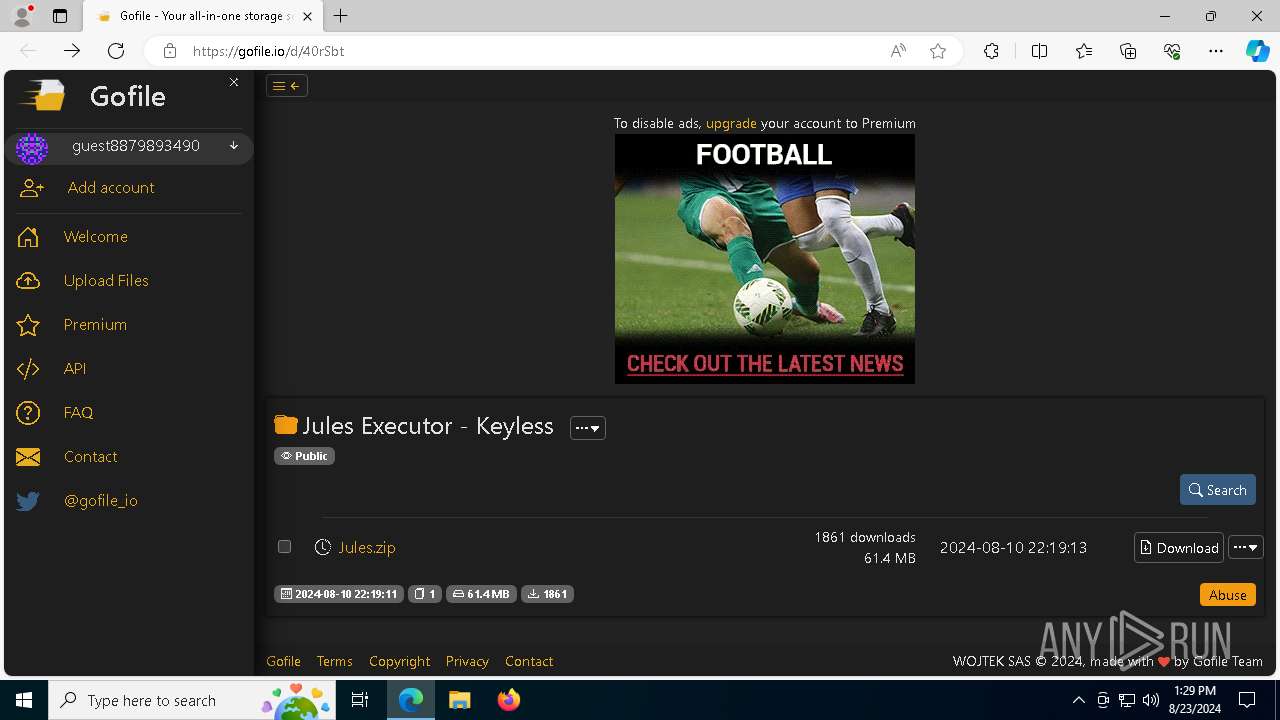
Task: Open Browser essentials heart icon
Action: pyautogui.click(x=1172, y=51)
